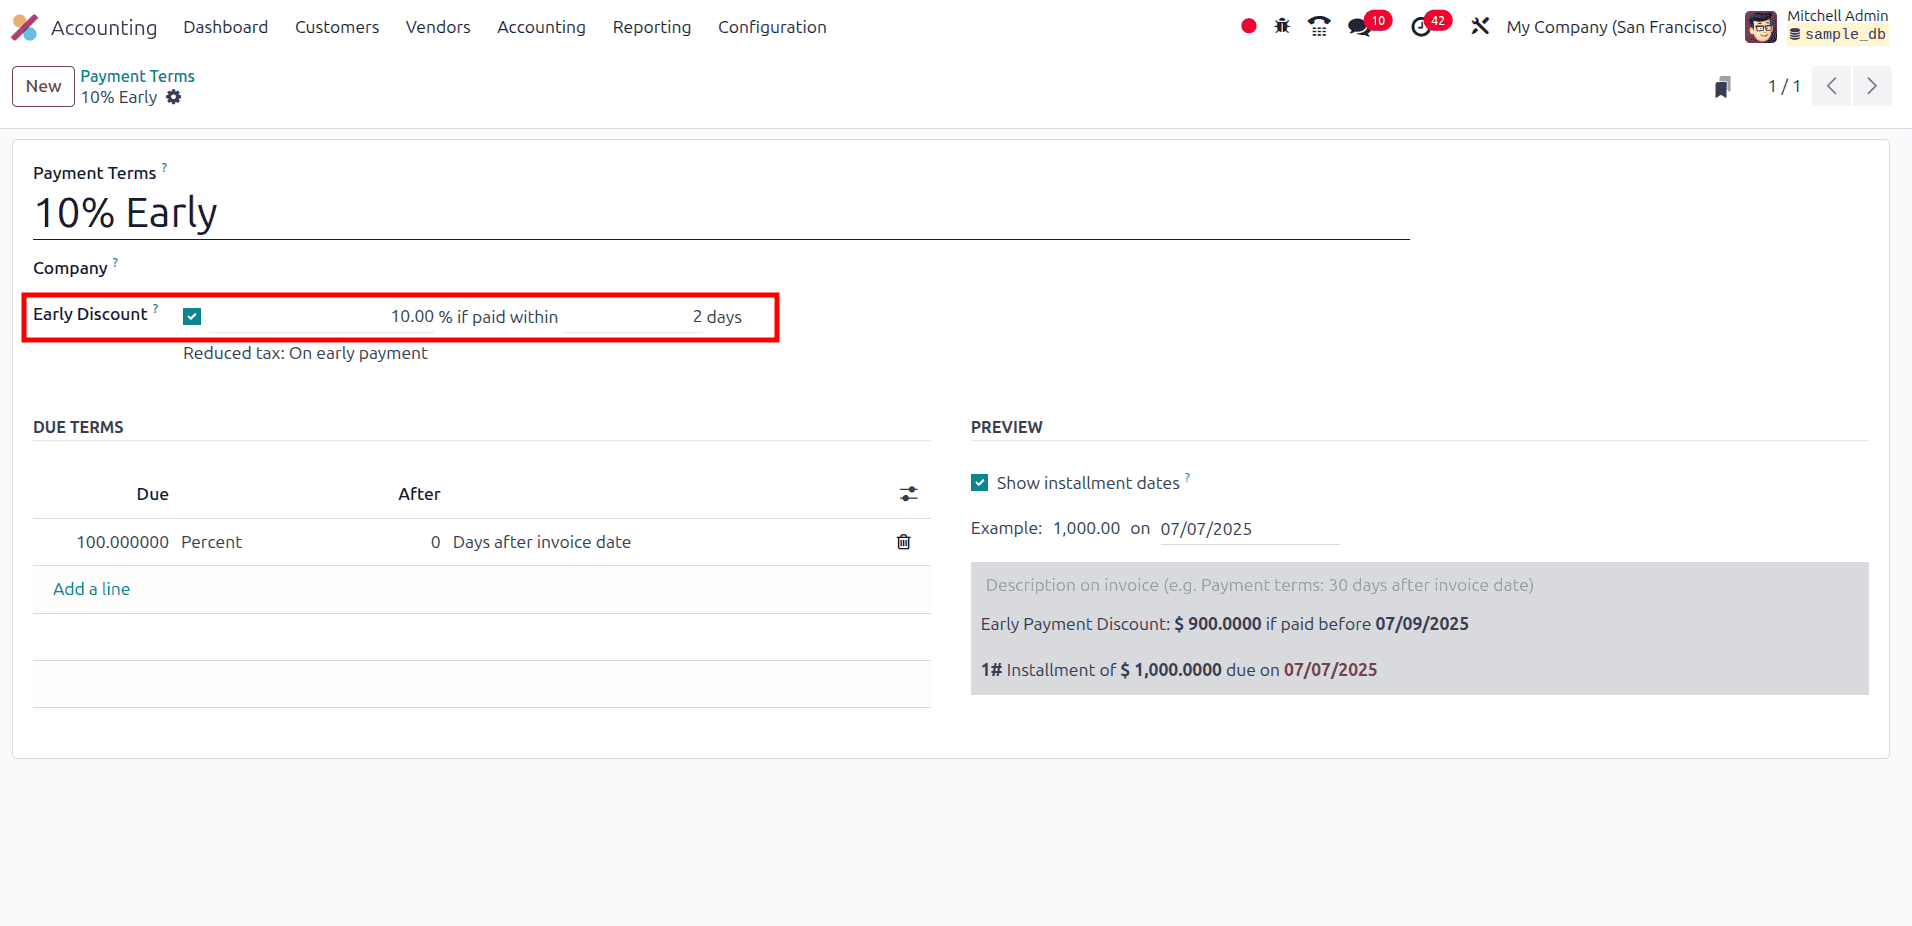This screenshot has width=1912, height=926.
Task: Toggle the Early Discount checkbox
Action: coord(192,316)
